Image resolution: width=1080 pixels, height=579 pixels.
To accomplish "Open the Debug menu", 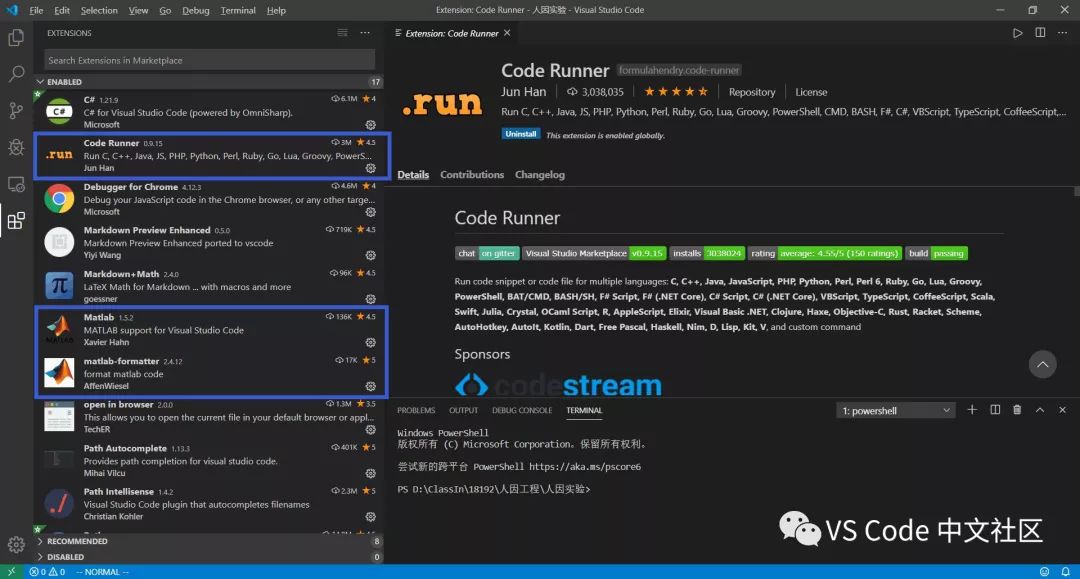I will (x=196, y=10).
